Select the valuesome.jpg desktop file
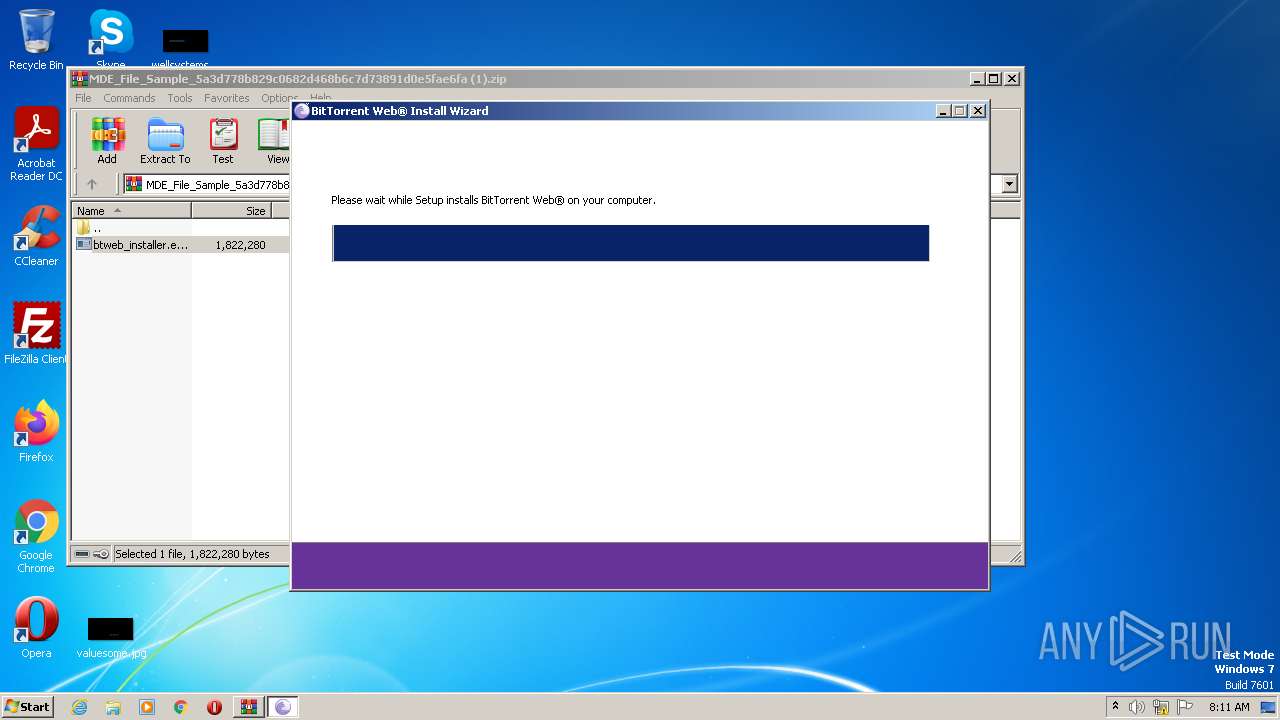The height and width of the screenshot is (720, 1280). click(111, 637)
